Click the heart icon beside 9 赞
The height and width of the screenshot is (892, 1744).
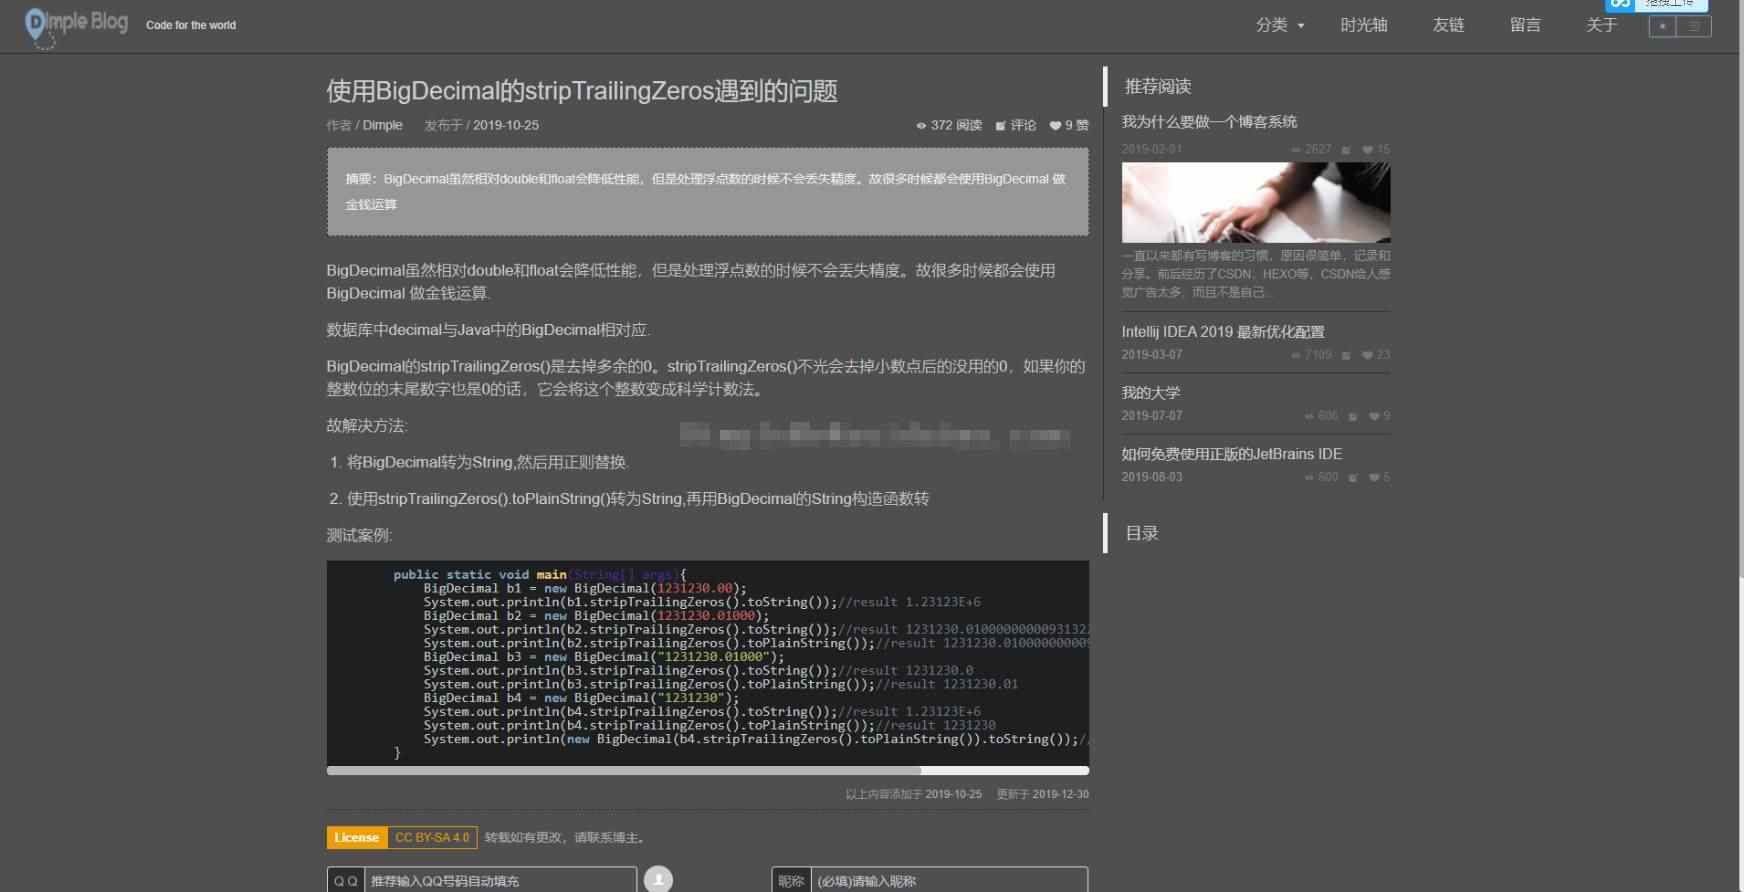point(1055,126)
